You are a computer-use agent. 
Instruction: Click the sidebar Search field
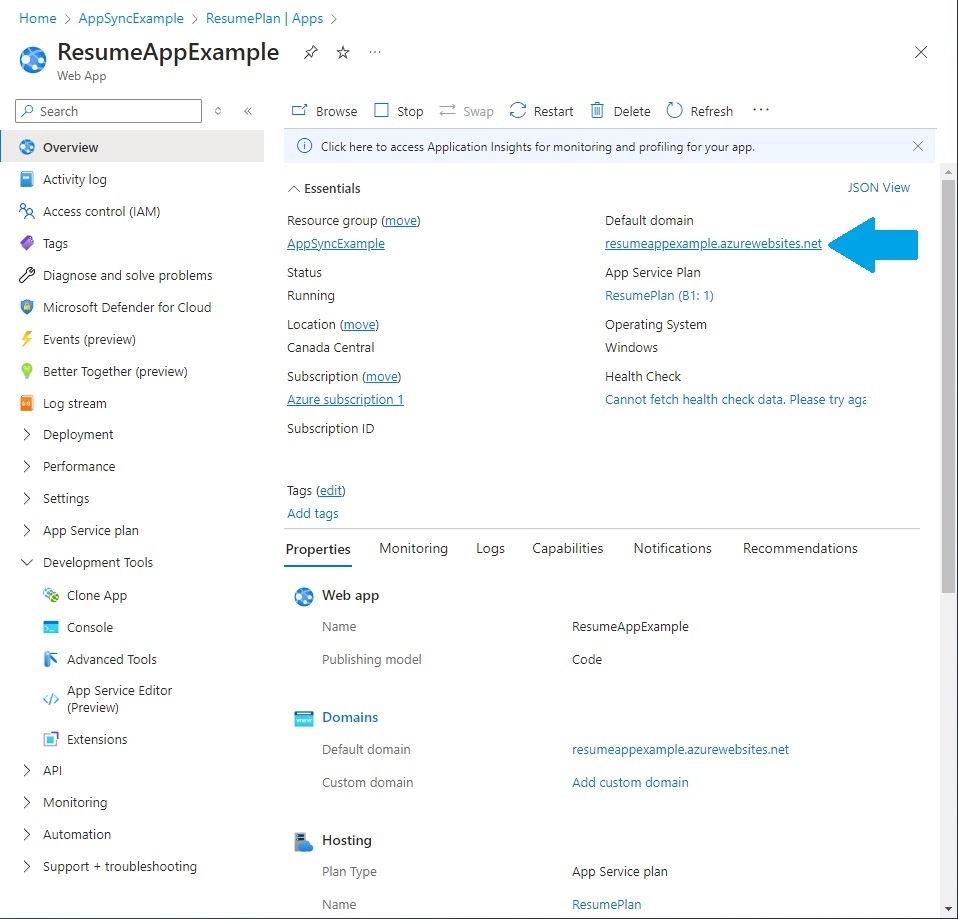pos(108,111)
